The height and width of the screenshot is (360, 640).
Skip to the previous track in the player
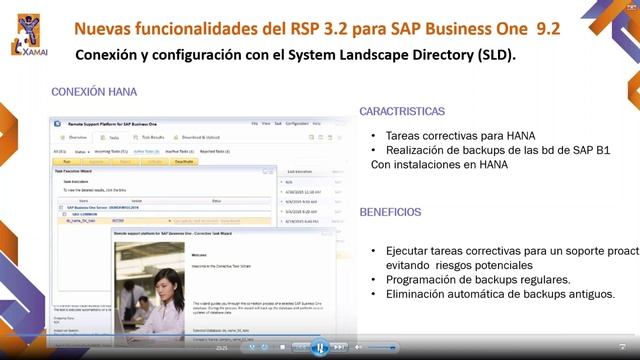301,347
